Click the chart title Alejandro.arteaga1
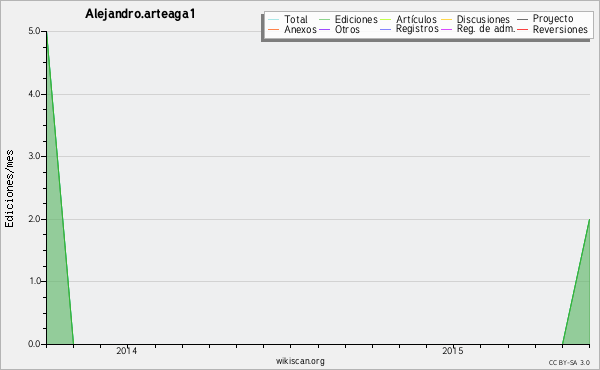The width and height of the screenshot is (600, 370). click(x=140, y=14)
